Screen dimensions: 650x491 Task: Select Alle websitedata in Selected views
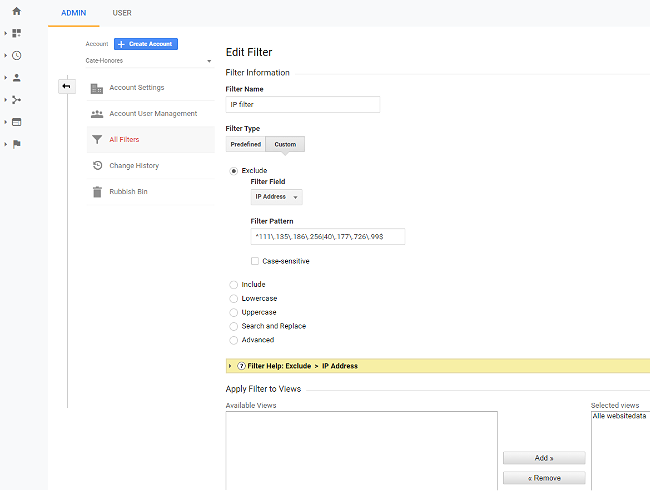(619, 416)
